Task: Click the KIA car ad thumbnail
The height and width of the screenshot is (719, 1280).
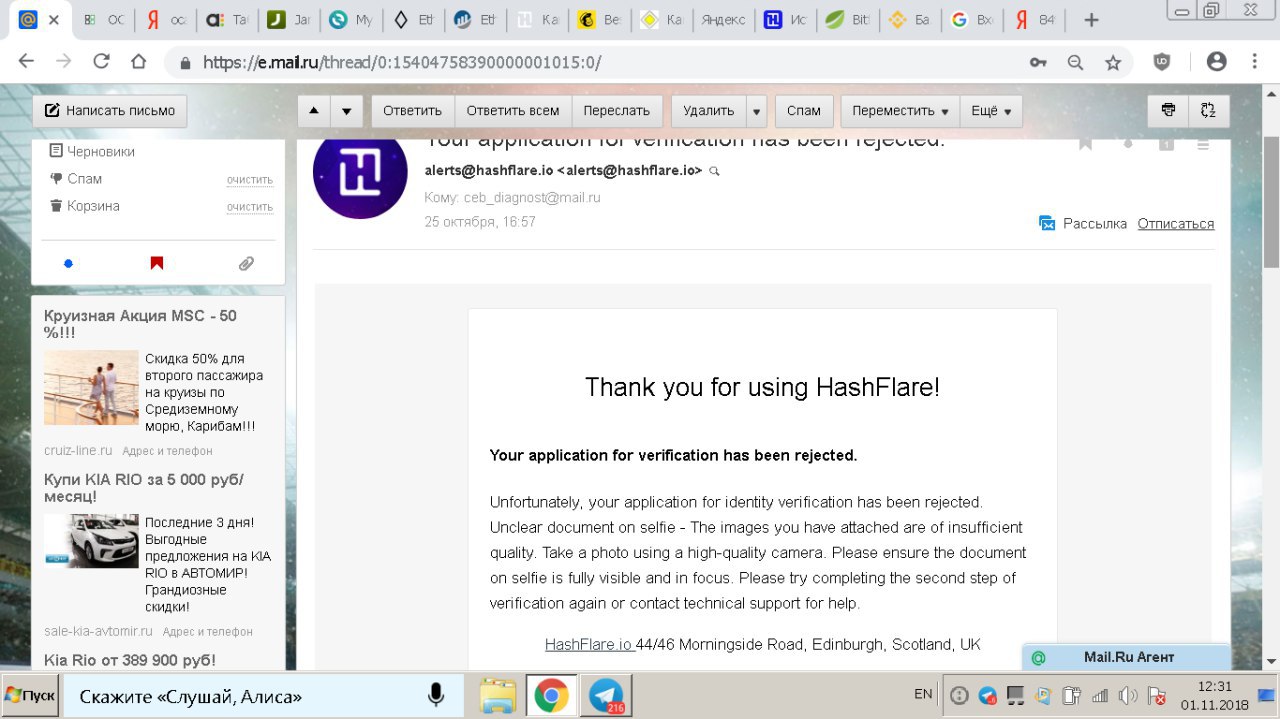Action: point(91,541)
